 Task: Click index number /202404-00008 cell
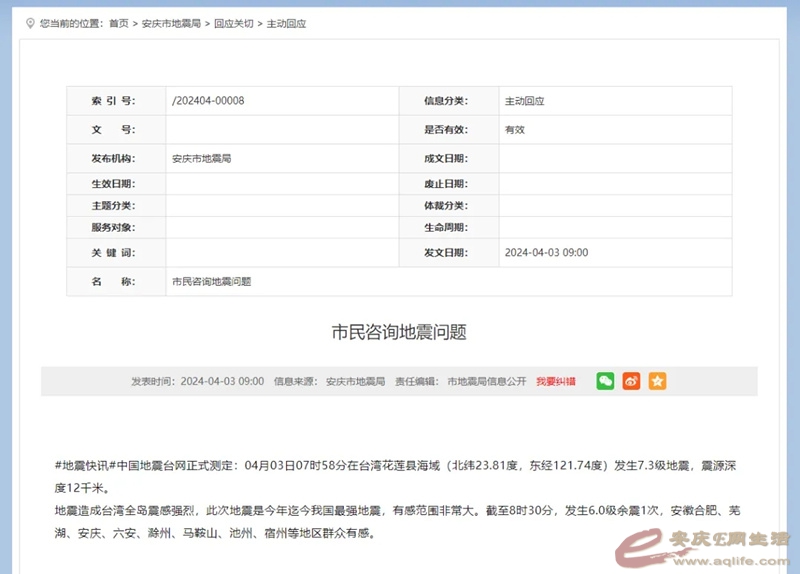coord(208,101)
